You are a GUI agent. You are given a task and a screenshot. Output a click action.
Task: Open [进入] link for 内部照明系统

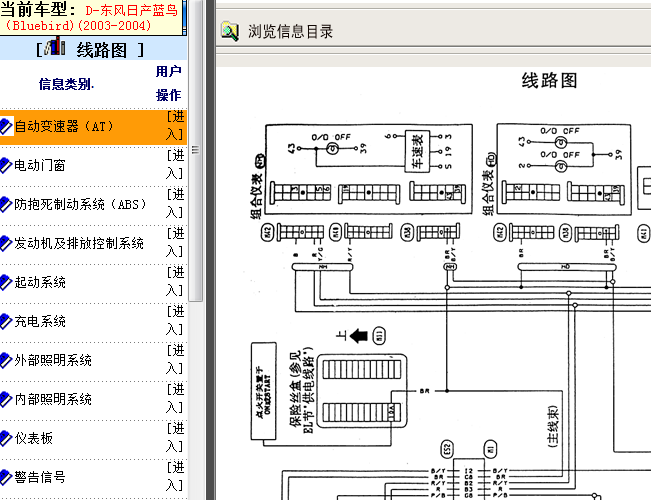click(x=175, y=399)
